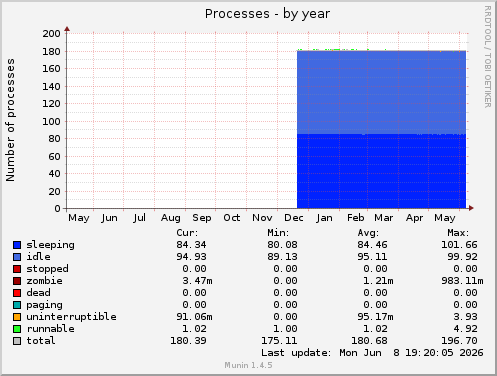Click total average value 180.68
Viewport: 497px width, 376px height.
pos(369,341)
